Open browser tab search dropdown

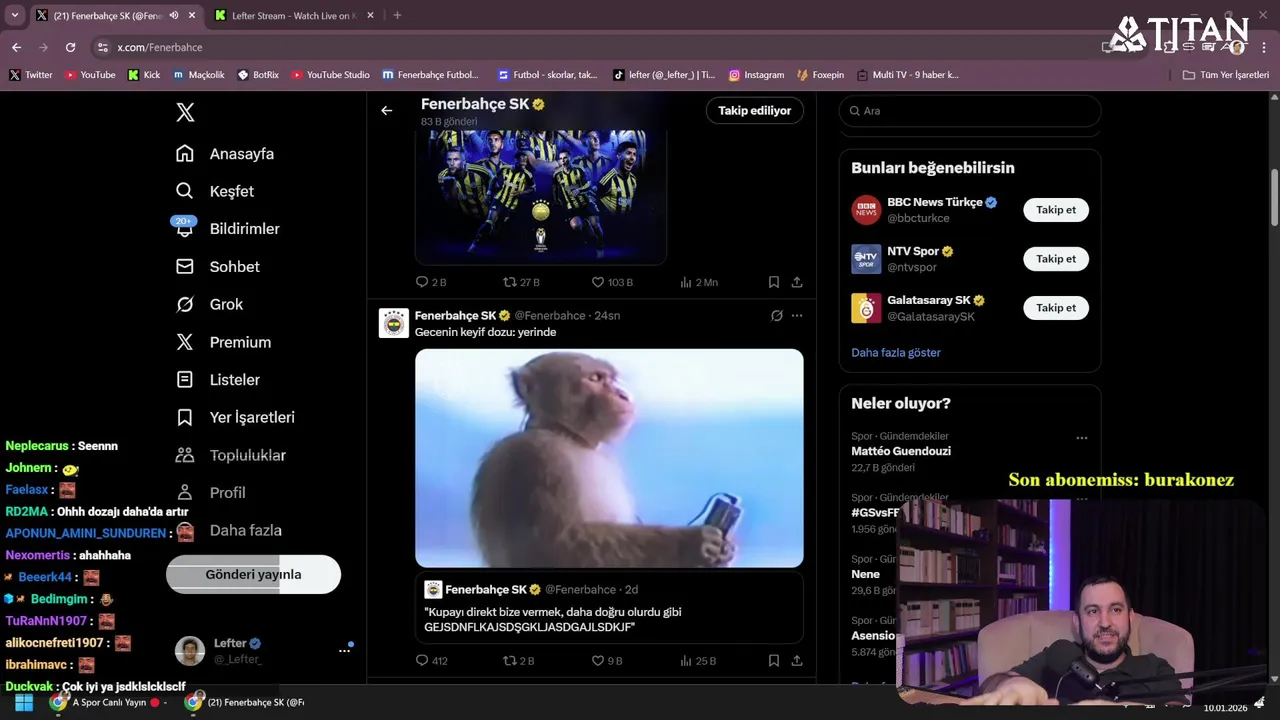(x=14, y=16)
